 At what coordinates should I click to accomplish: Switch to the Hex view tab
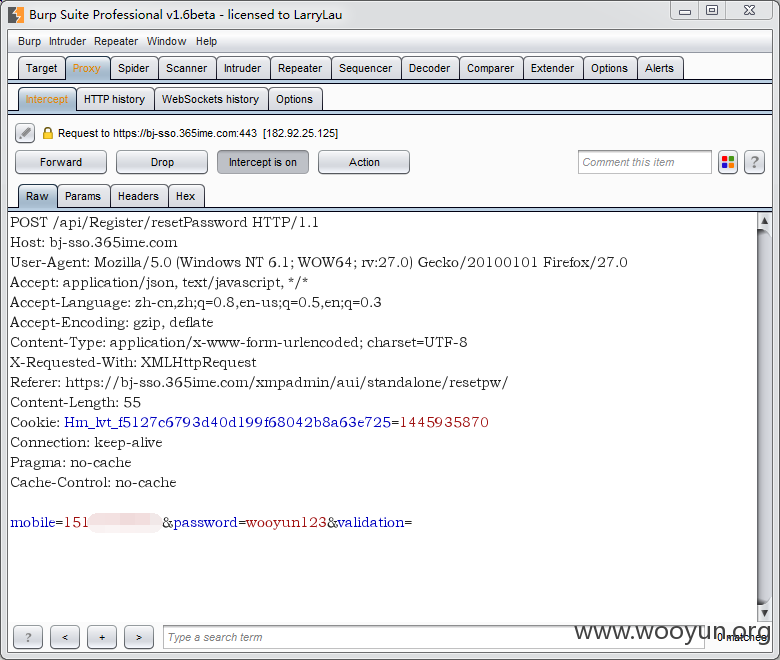pyautogui.click(x=186, y=196)
